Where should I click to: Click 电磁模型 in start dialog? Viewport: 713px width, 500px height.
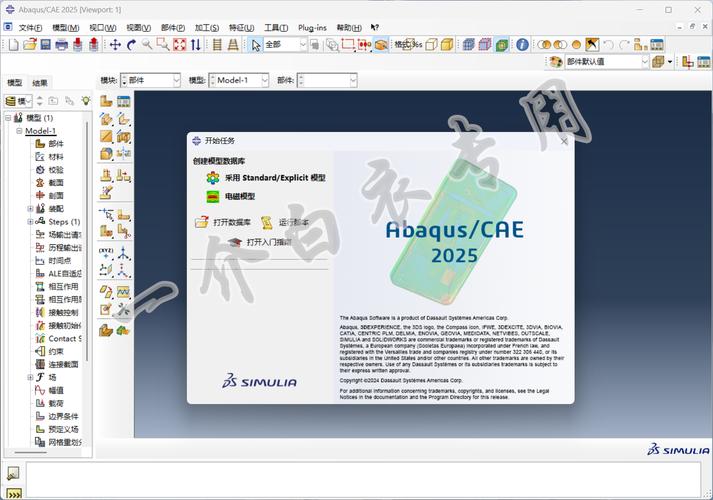tap(231, 196)
